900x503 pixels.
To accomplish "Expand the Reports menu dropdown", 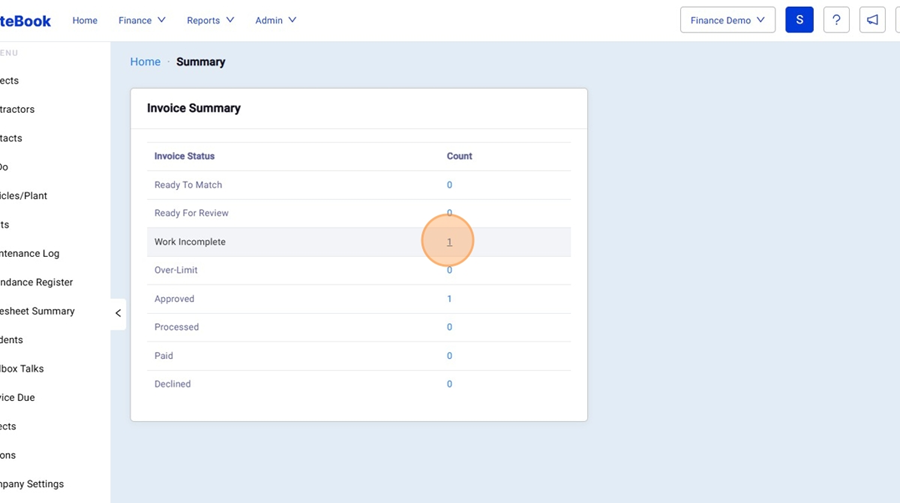I will (x=210, y=20).
